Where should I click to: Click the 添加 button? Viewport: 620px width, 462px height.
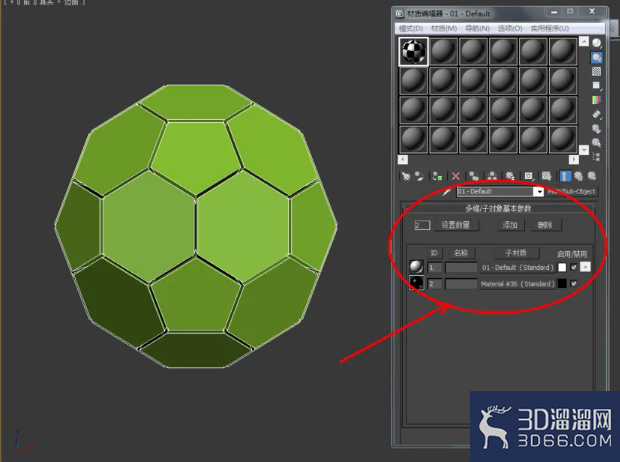coord(510,225)
